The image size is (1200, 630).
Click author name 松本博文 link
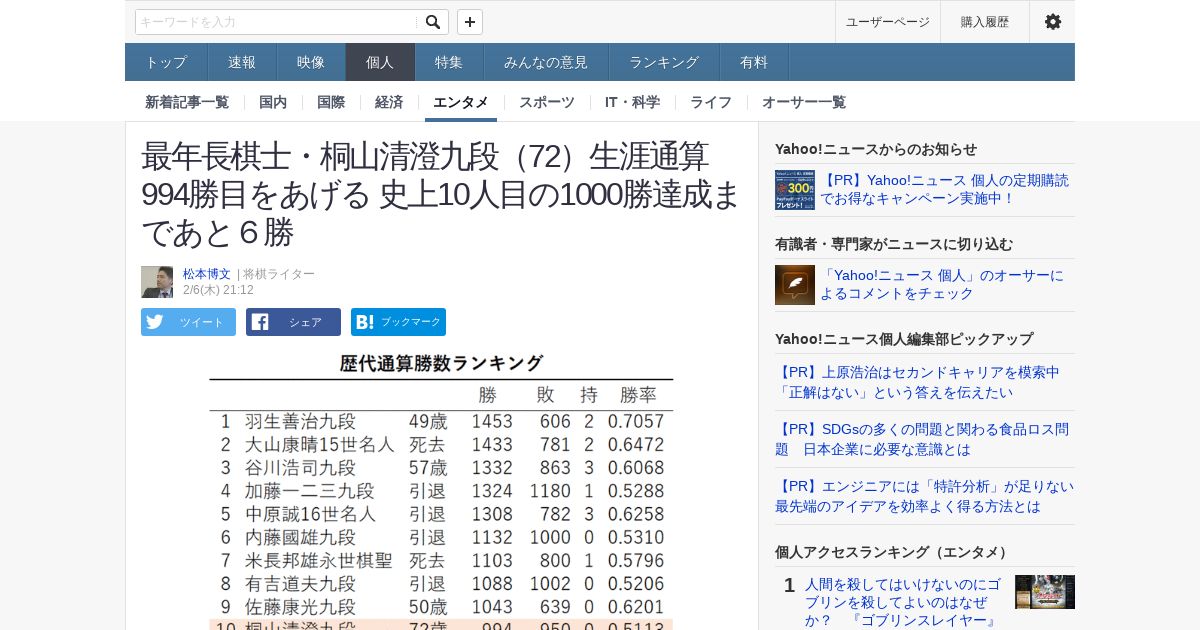(206, 274)
